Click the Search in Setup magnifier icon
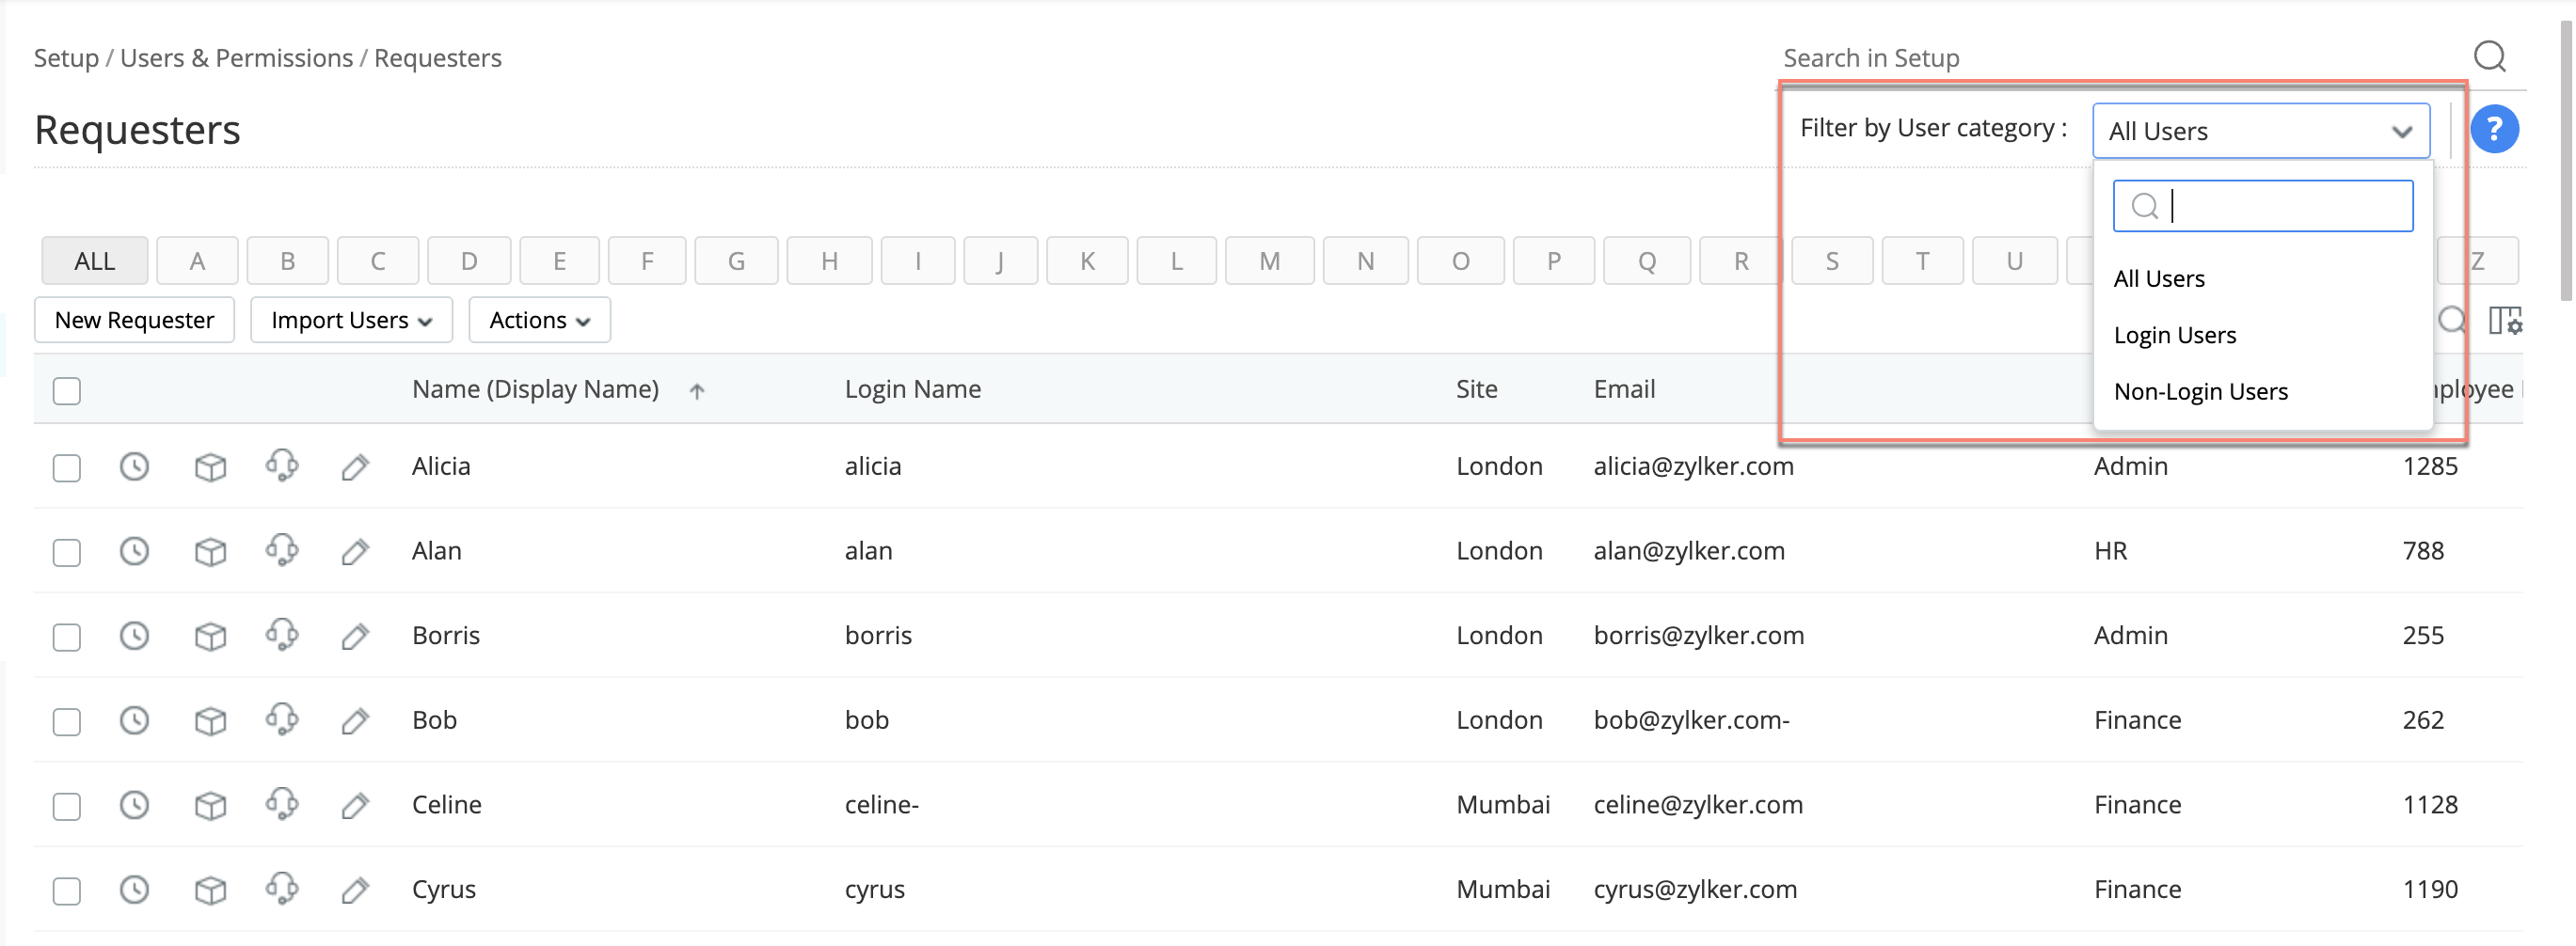Viewport: 2576px width, 946px height. coord(2489,57)
